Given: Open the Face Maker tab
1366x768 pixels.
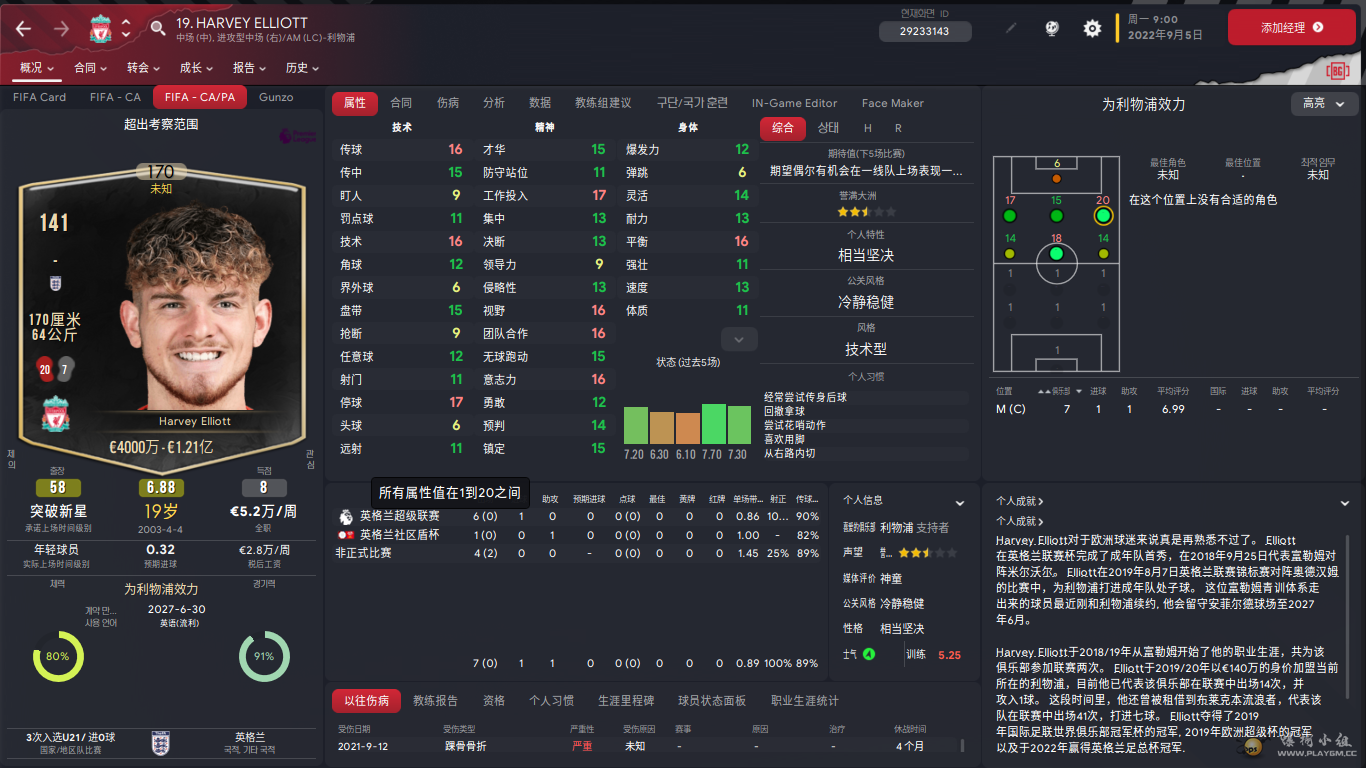Looking at the screenshot, I should 893,103.
